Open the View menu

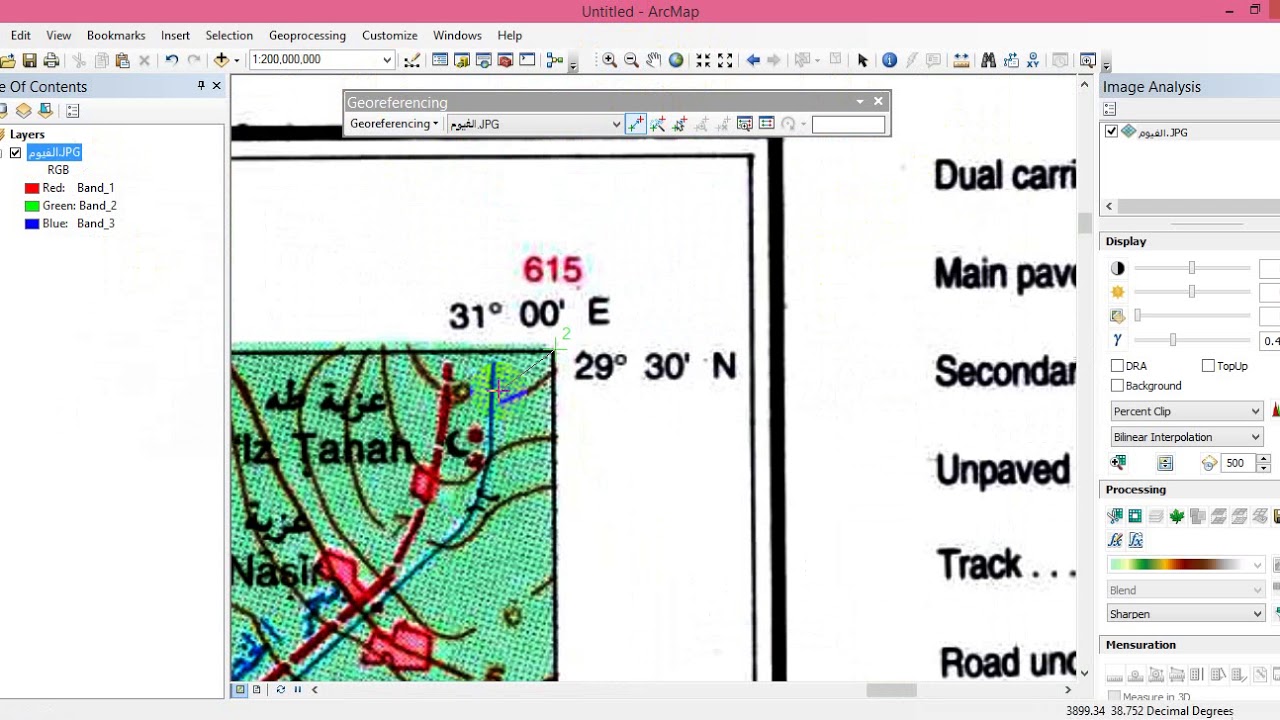(58, 35)
